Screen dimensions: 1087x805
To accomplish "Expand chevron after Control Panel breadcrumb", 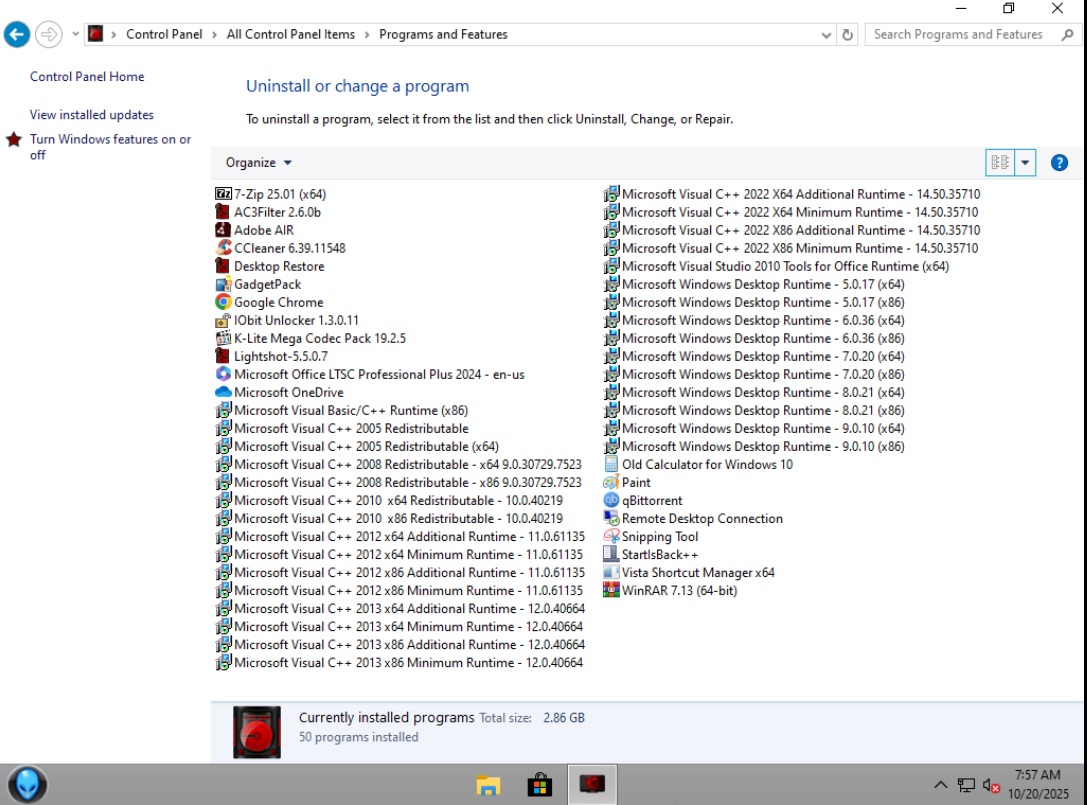I will coord(214,35).
